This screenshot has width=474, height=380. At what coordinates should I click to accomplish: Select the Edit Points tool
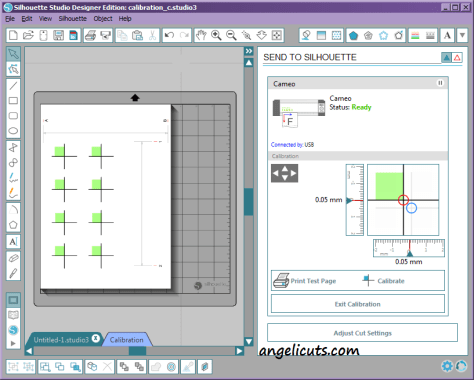point(13,69)
